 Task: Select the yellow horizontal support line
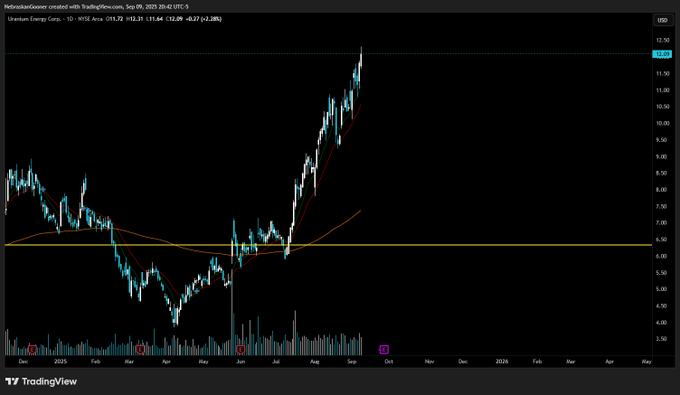point(328,245)
